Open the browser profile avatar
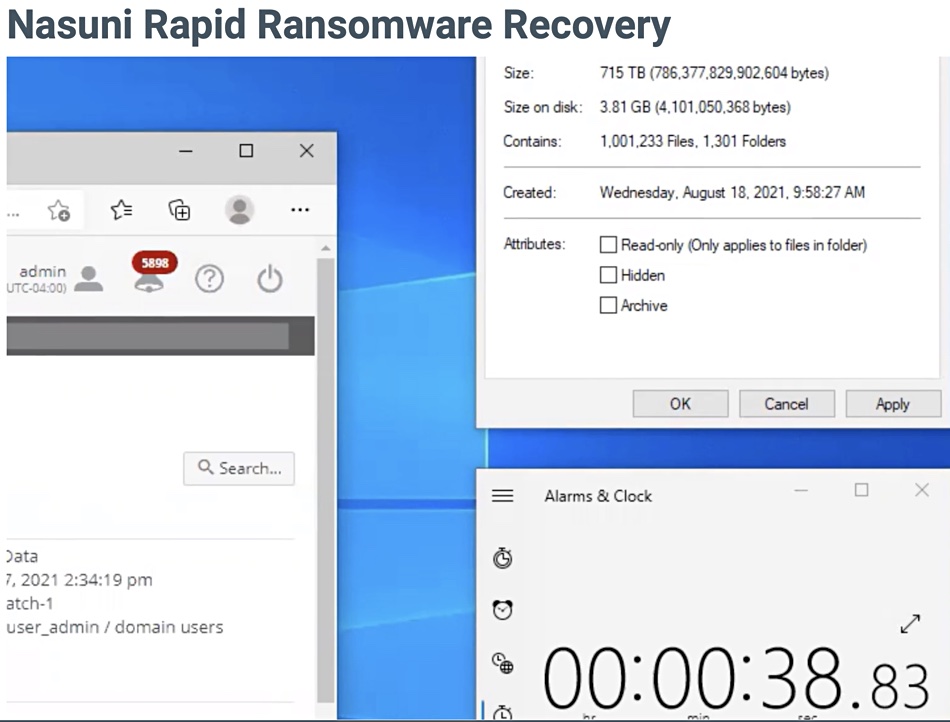This screenshot has width=950, height=722. coord(239,210)
